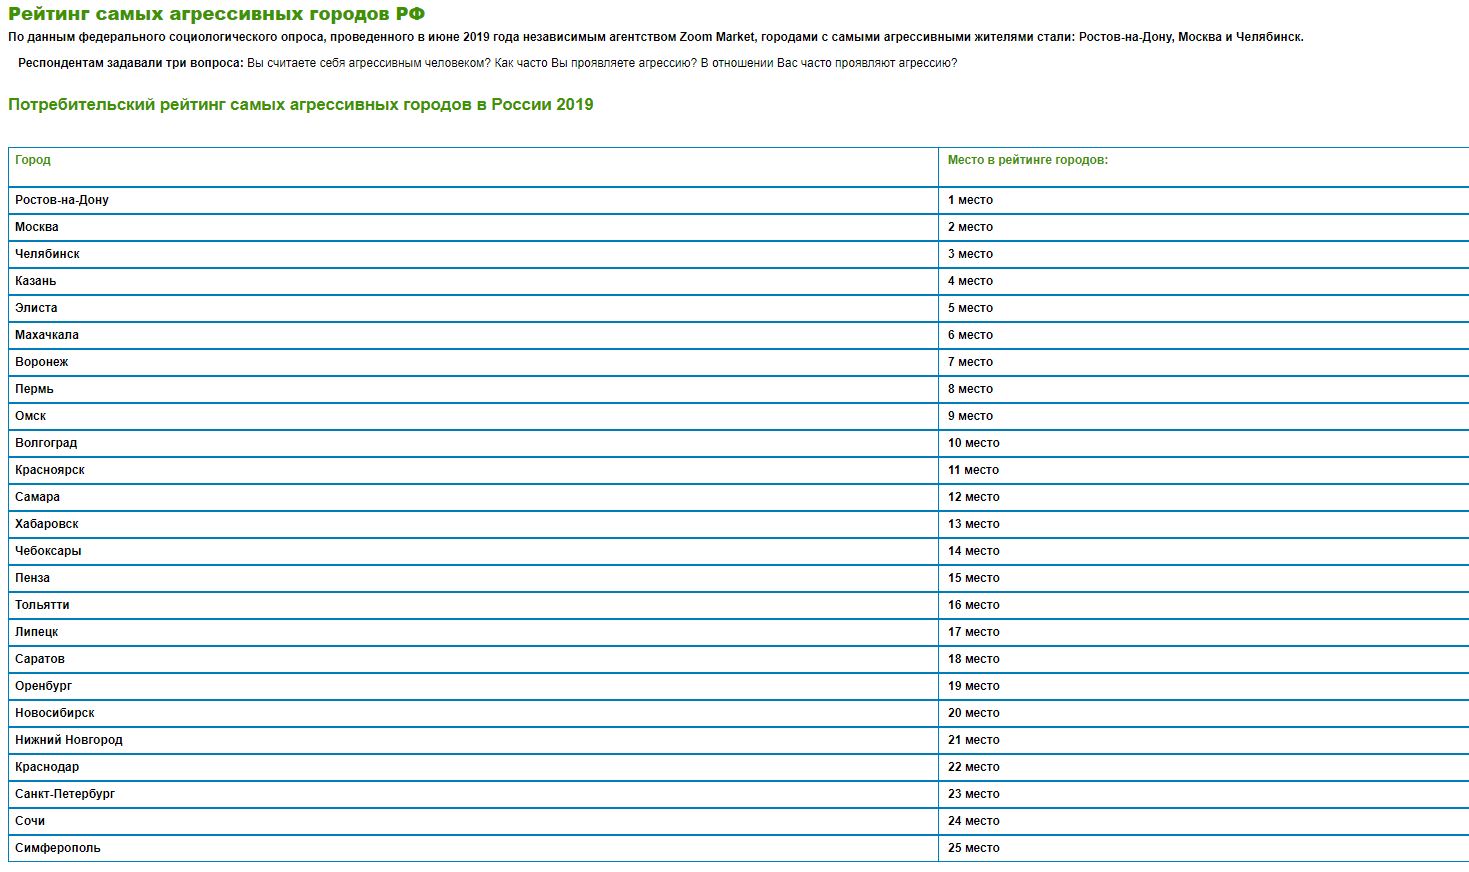This screenshot has width=1469, height=872.
Task: Click the bold text "Респондентам задавали три вопроса"
Action: click(x=130, y=63)
